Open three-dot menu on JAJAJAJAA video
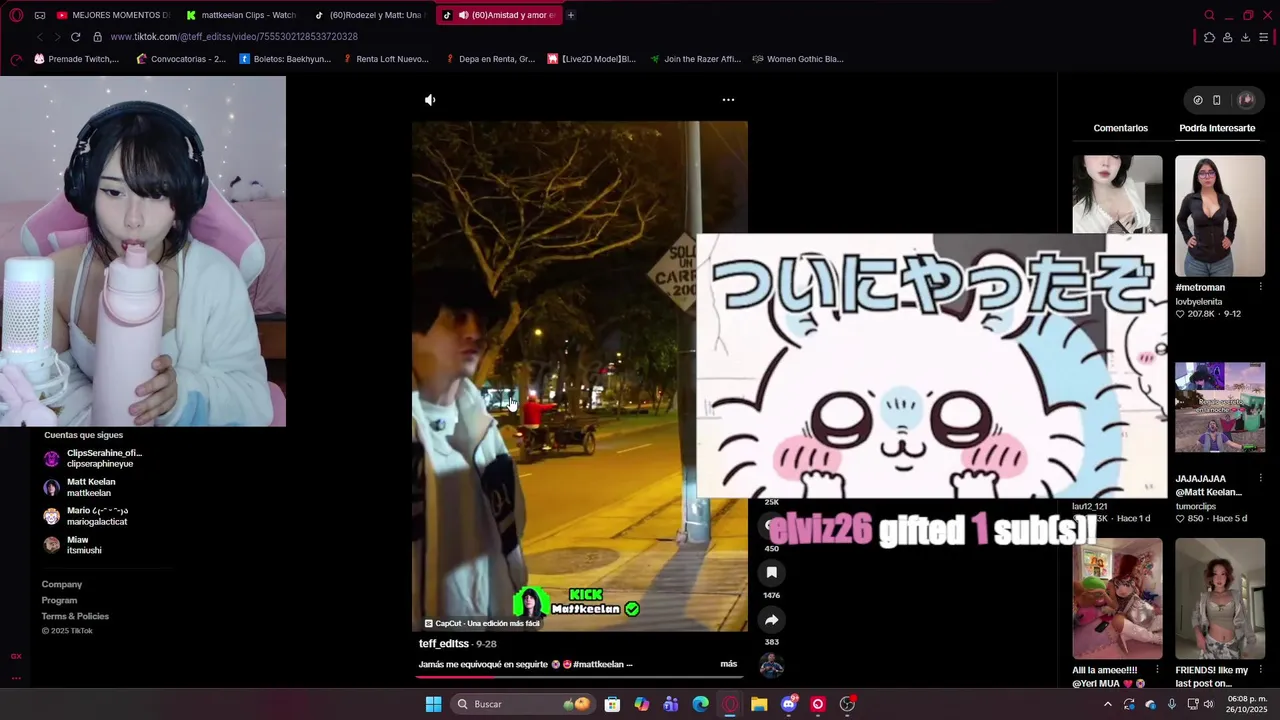 tap(1259, 479)
